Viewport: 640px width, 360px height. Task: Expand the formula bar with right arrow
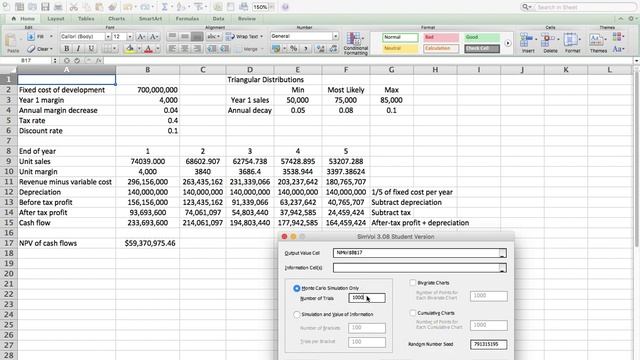click(x=636, y=60)
